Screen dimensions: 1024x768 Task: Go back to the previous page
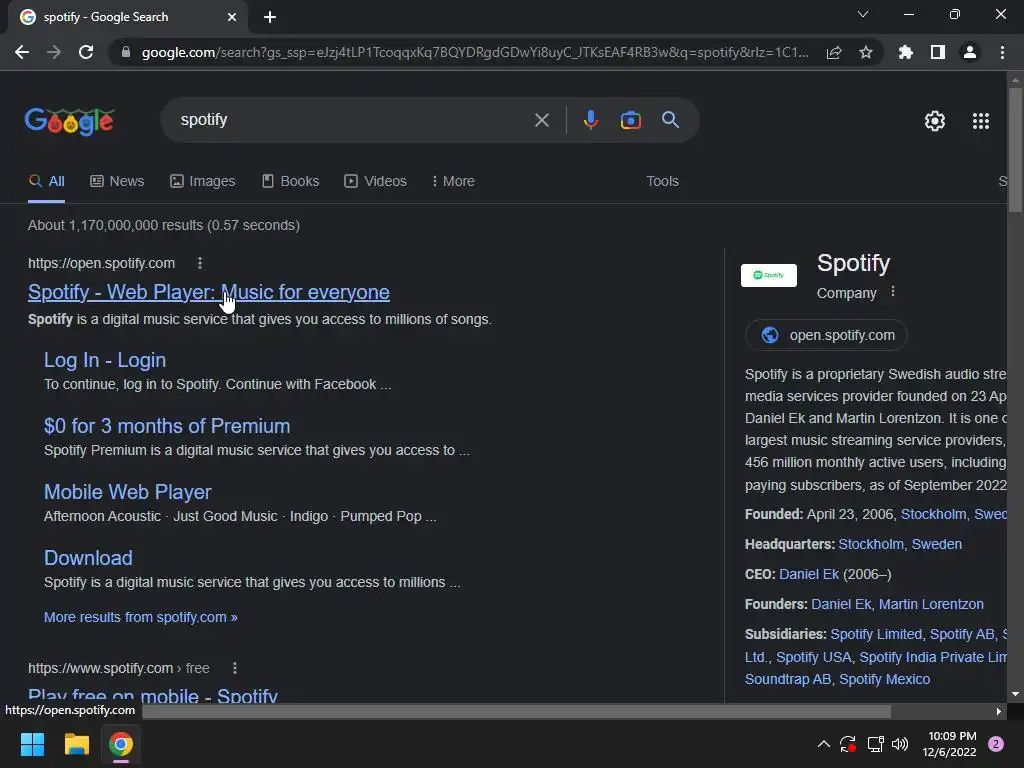(x=22, y=52)
